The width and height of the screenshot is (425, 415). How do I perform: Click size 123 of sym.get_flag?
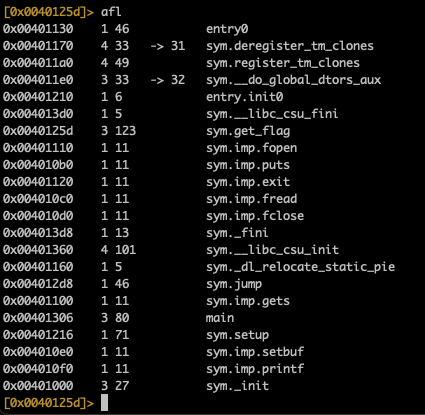125,131
